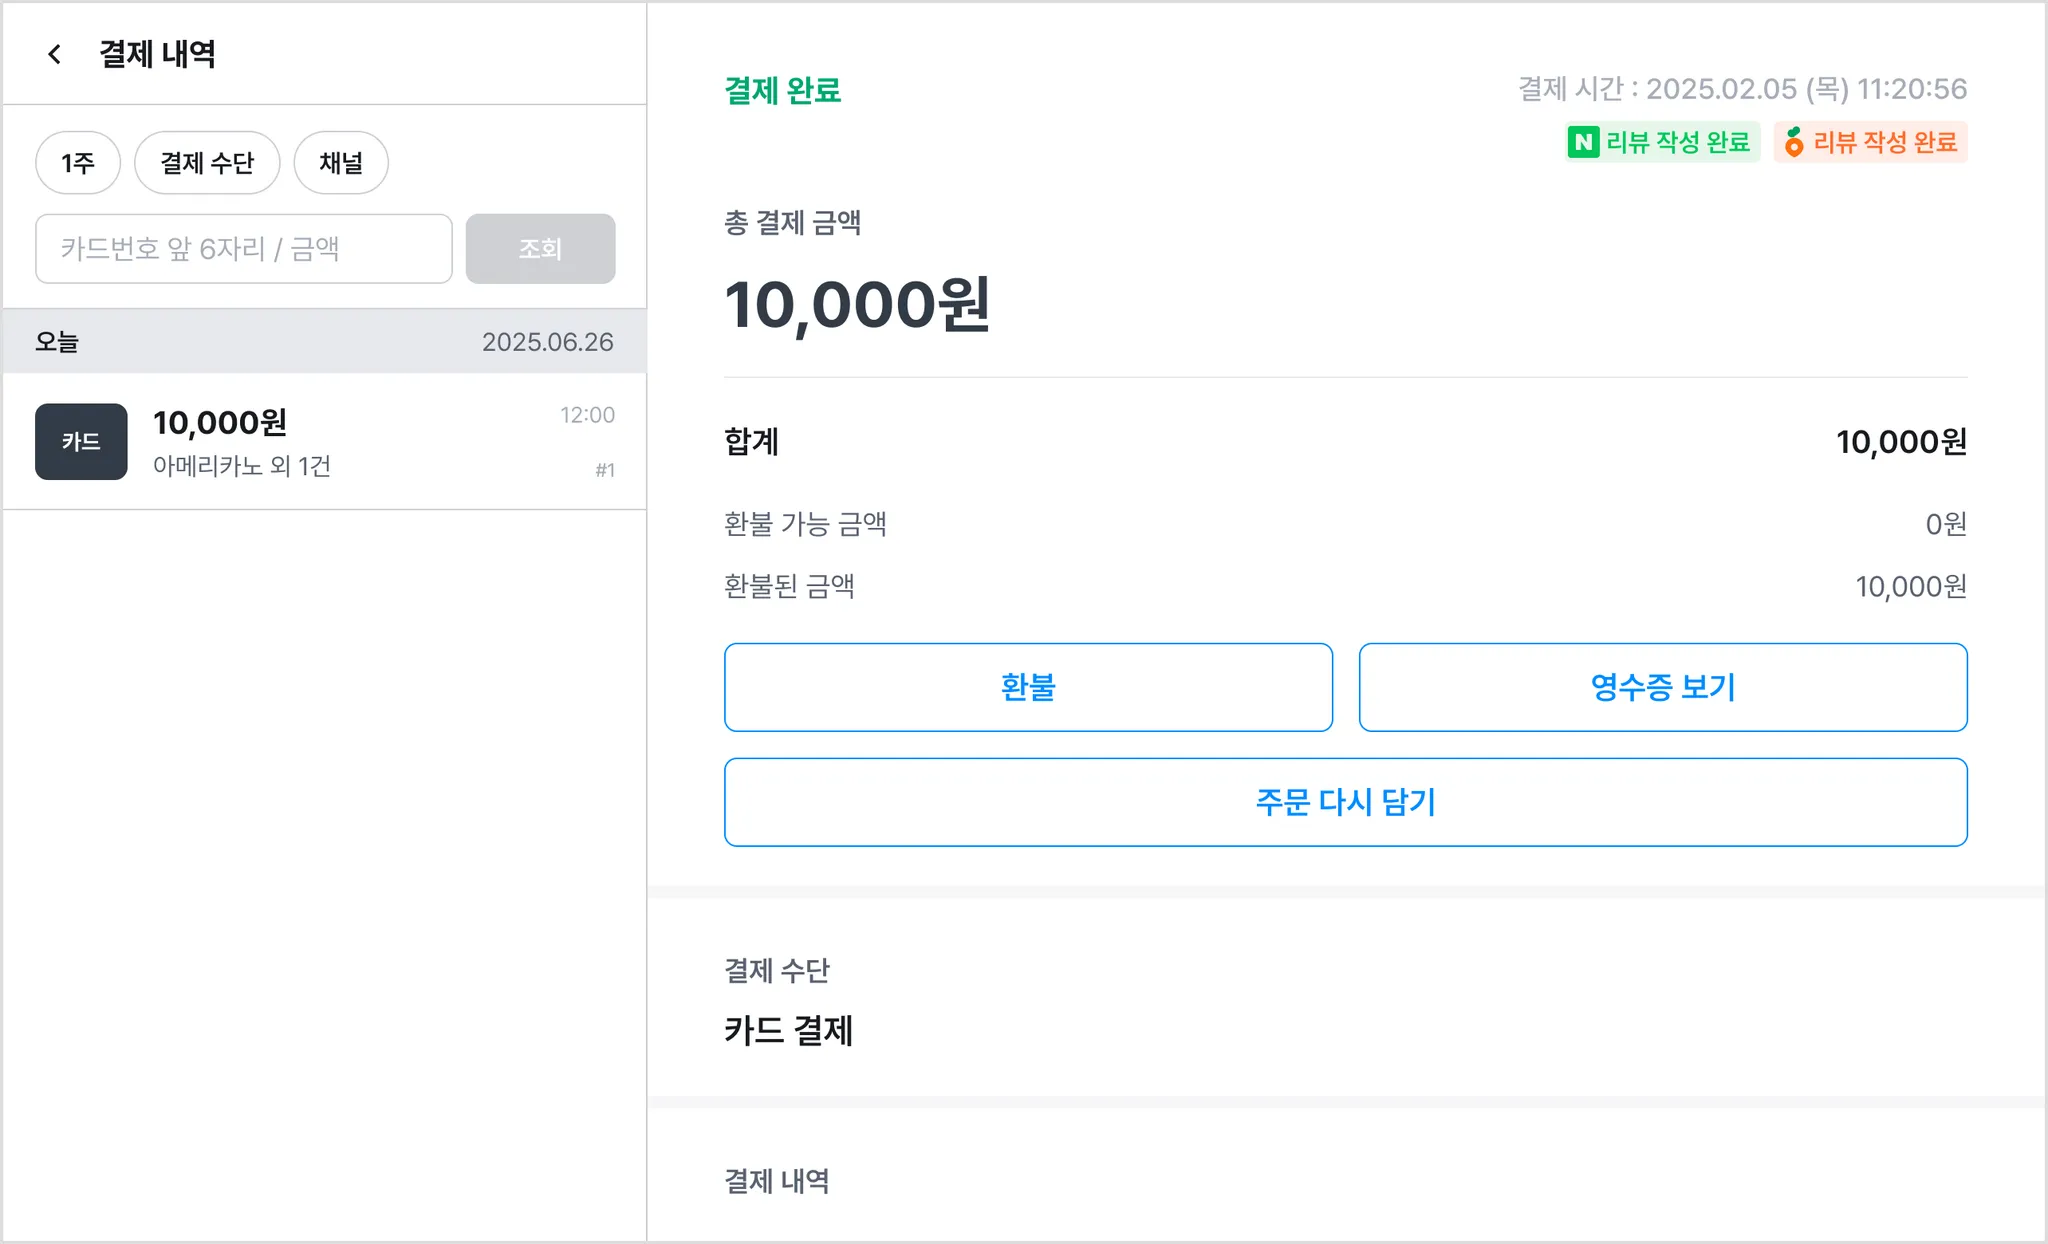The width and height of the screenshot is (2048, 1244).
Task: Click the Karrot review completed badge
Action: click(x=1870, y=142)
